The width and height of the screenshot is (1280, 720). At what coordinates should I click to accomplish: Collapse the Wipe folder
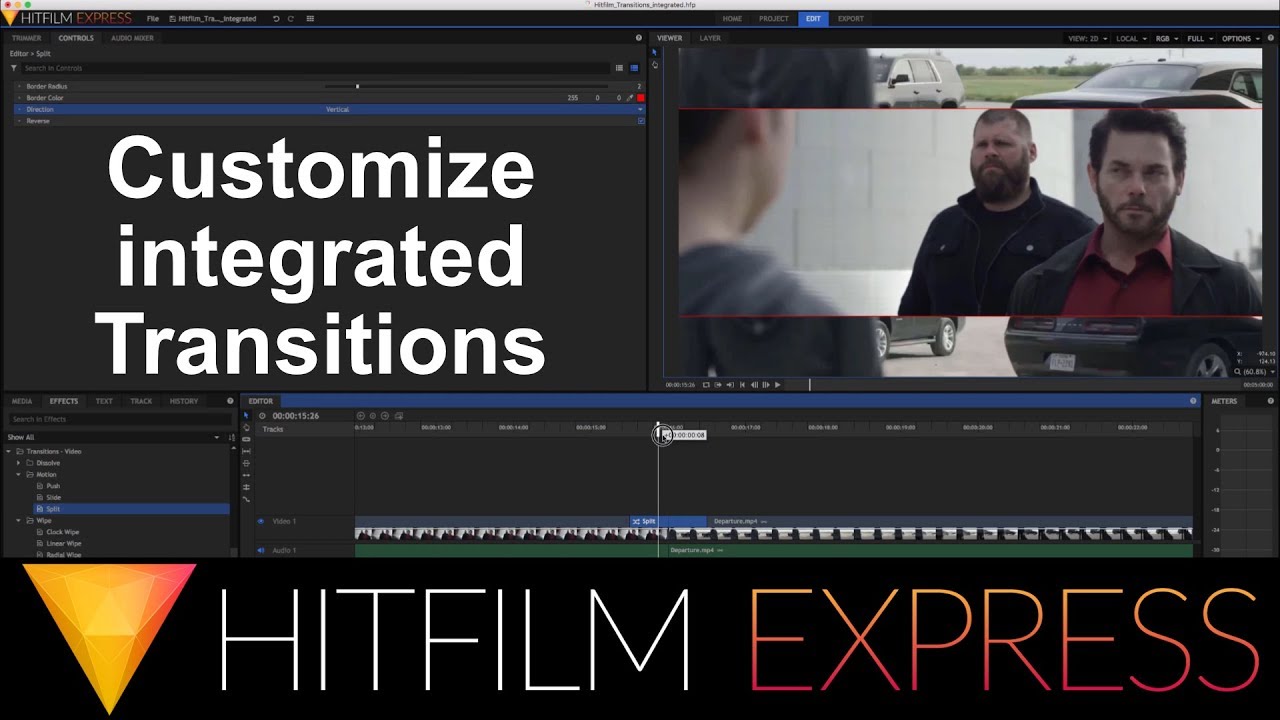pos(18,520)
